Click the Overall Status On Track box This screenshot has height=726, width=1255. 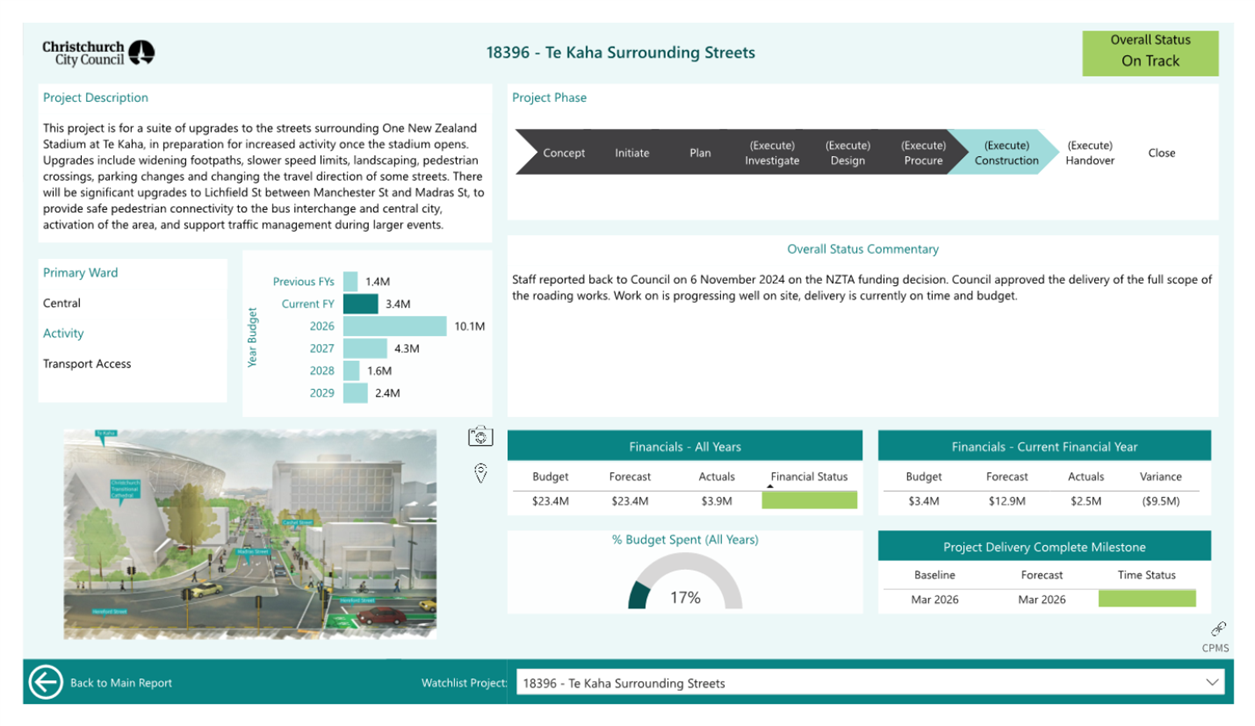point(1150,53)
